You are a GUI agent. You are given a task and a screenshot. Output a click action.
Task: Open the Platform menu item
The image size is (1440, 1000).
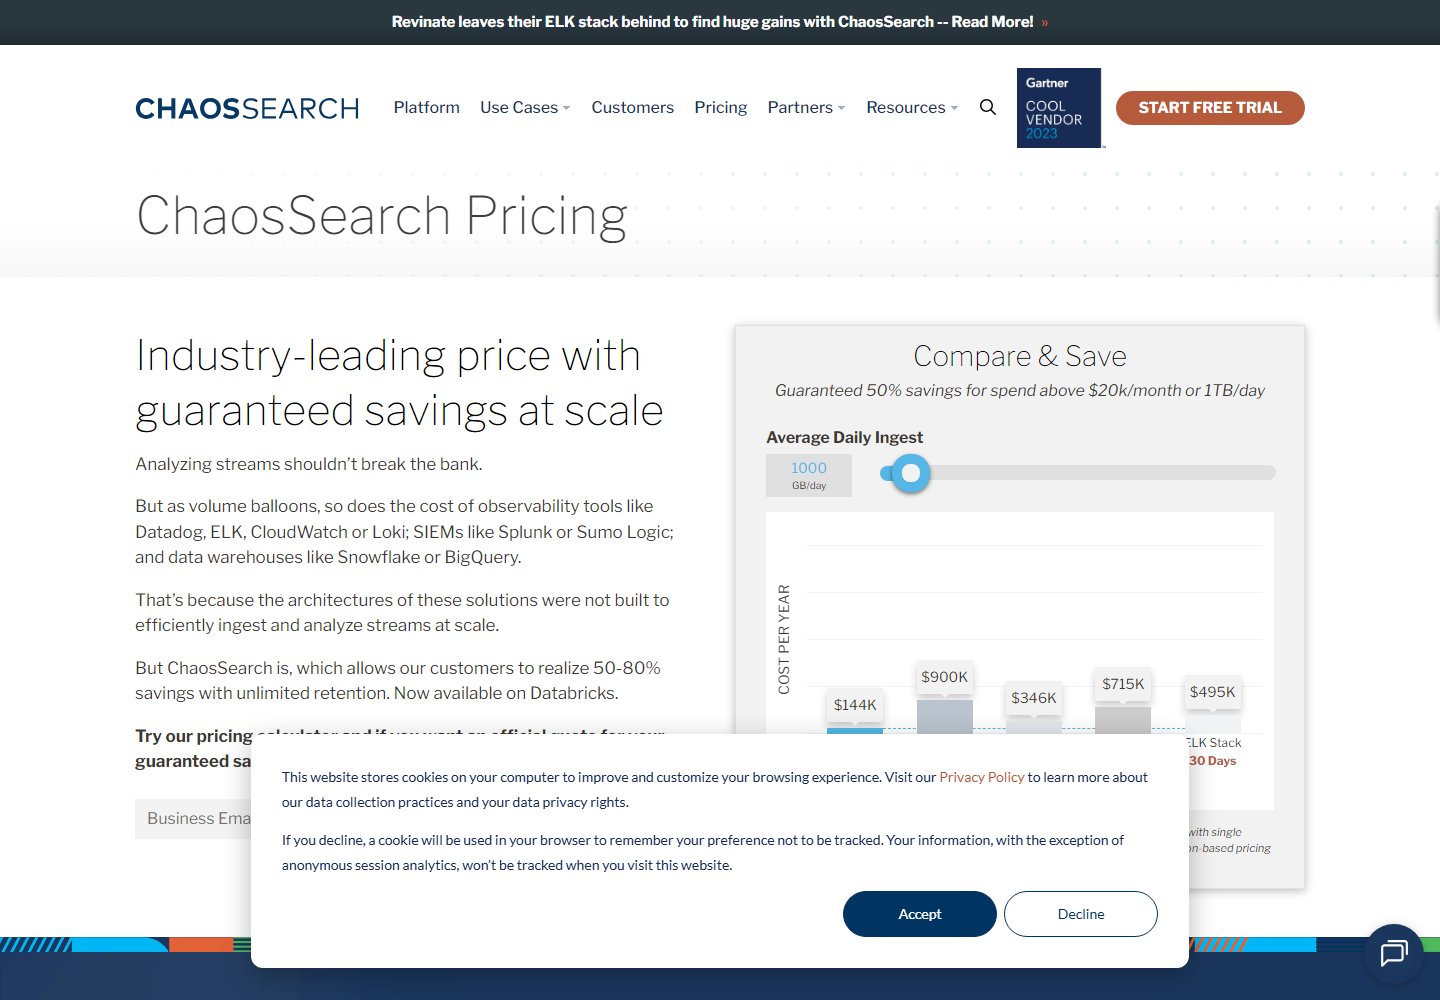point(427,107)
